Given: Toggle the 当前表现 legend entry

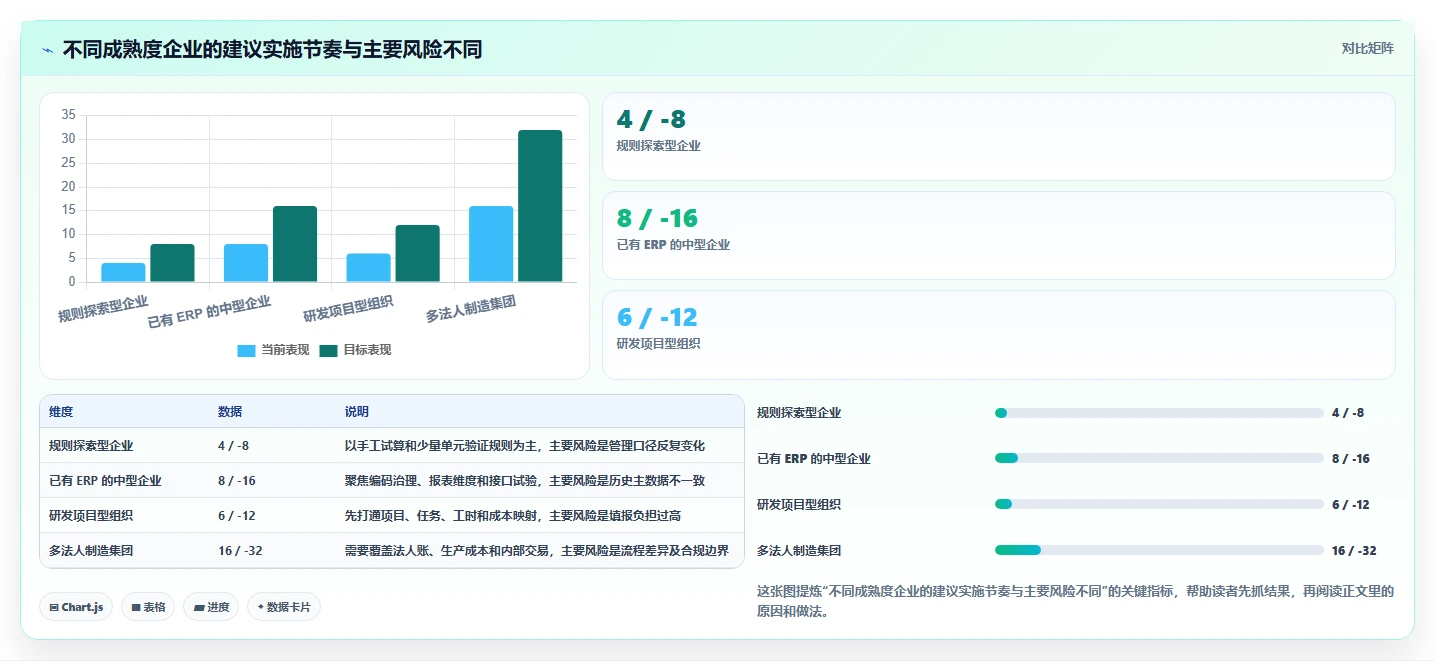Looking at the screenshot, I should point(273,350).
